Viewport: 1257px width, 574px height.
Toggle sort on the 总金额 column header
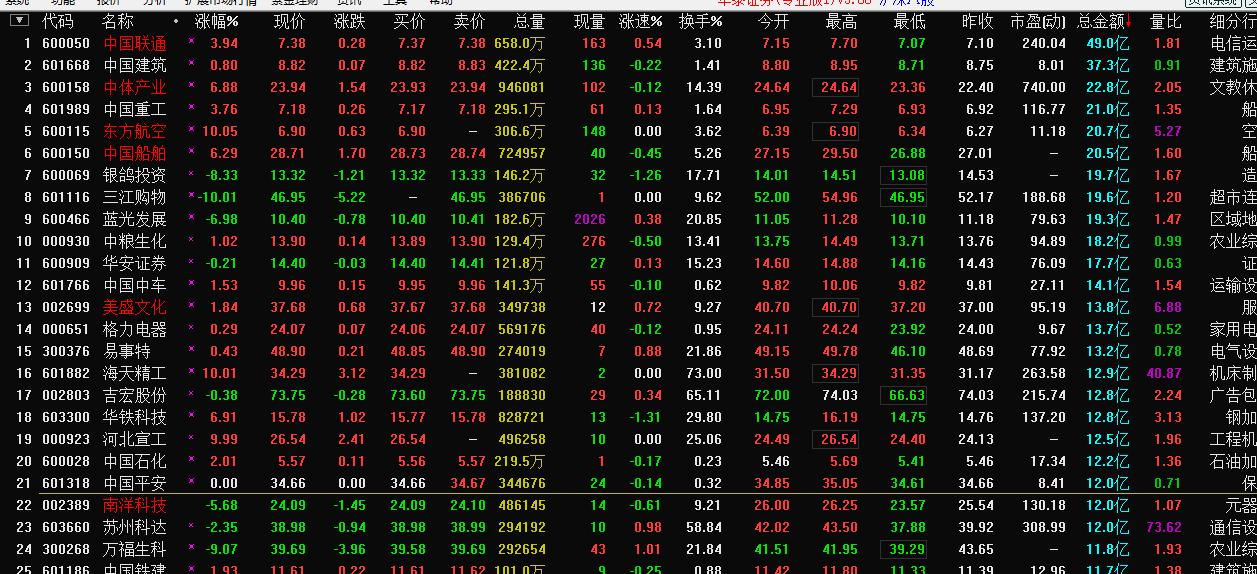pyautogui.click(x=1104, y=21)
